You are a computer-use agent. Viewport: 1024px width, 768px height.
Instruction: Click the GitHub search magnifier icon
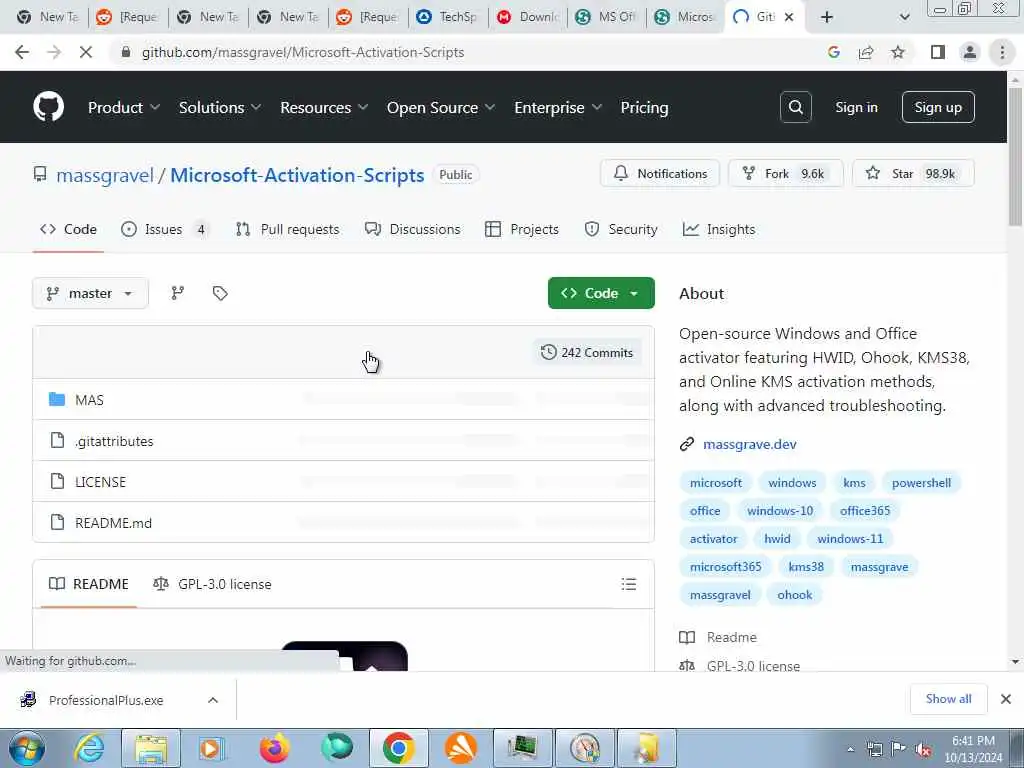click(795, 107)
